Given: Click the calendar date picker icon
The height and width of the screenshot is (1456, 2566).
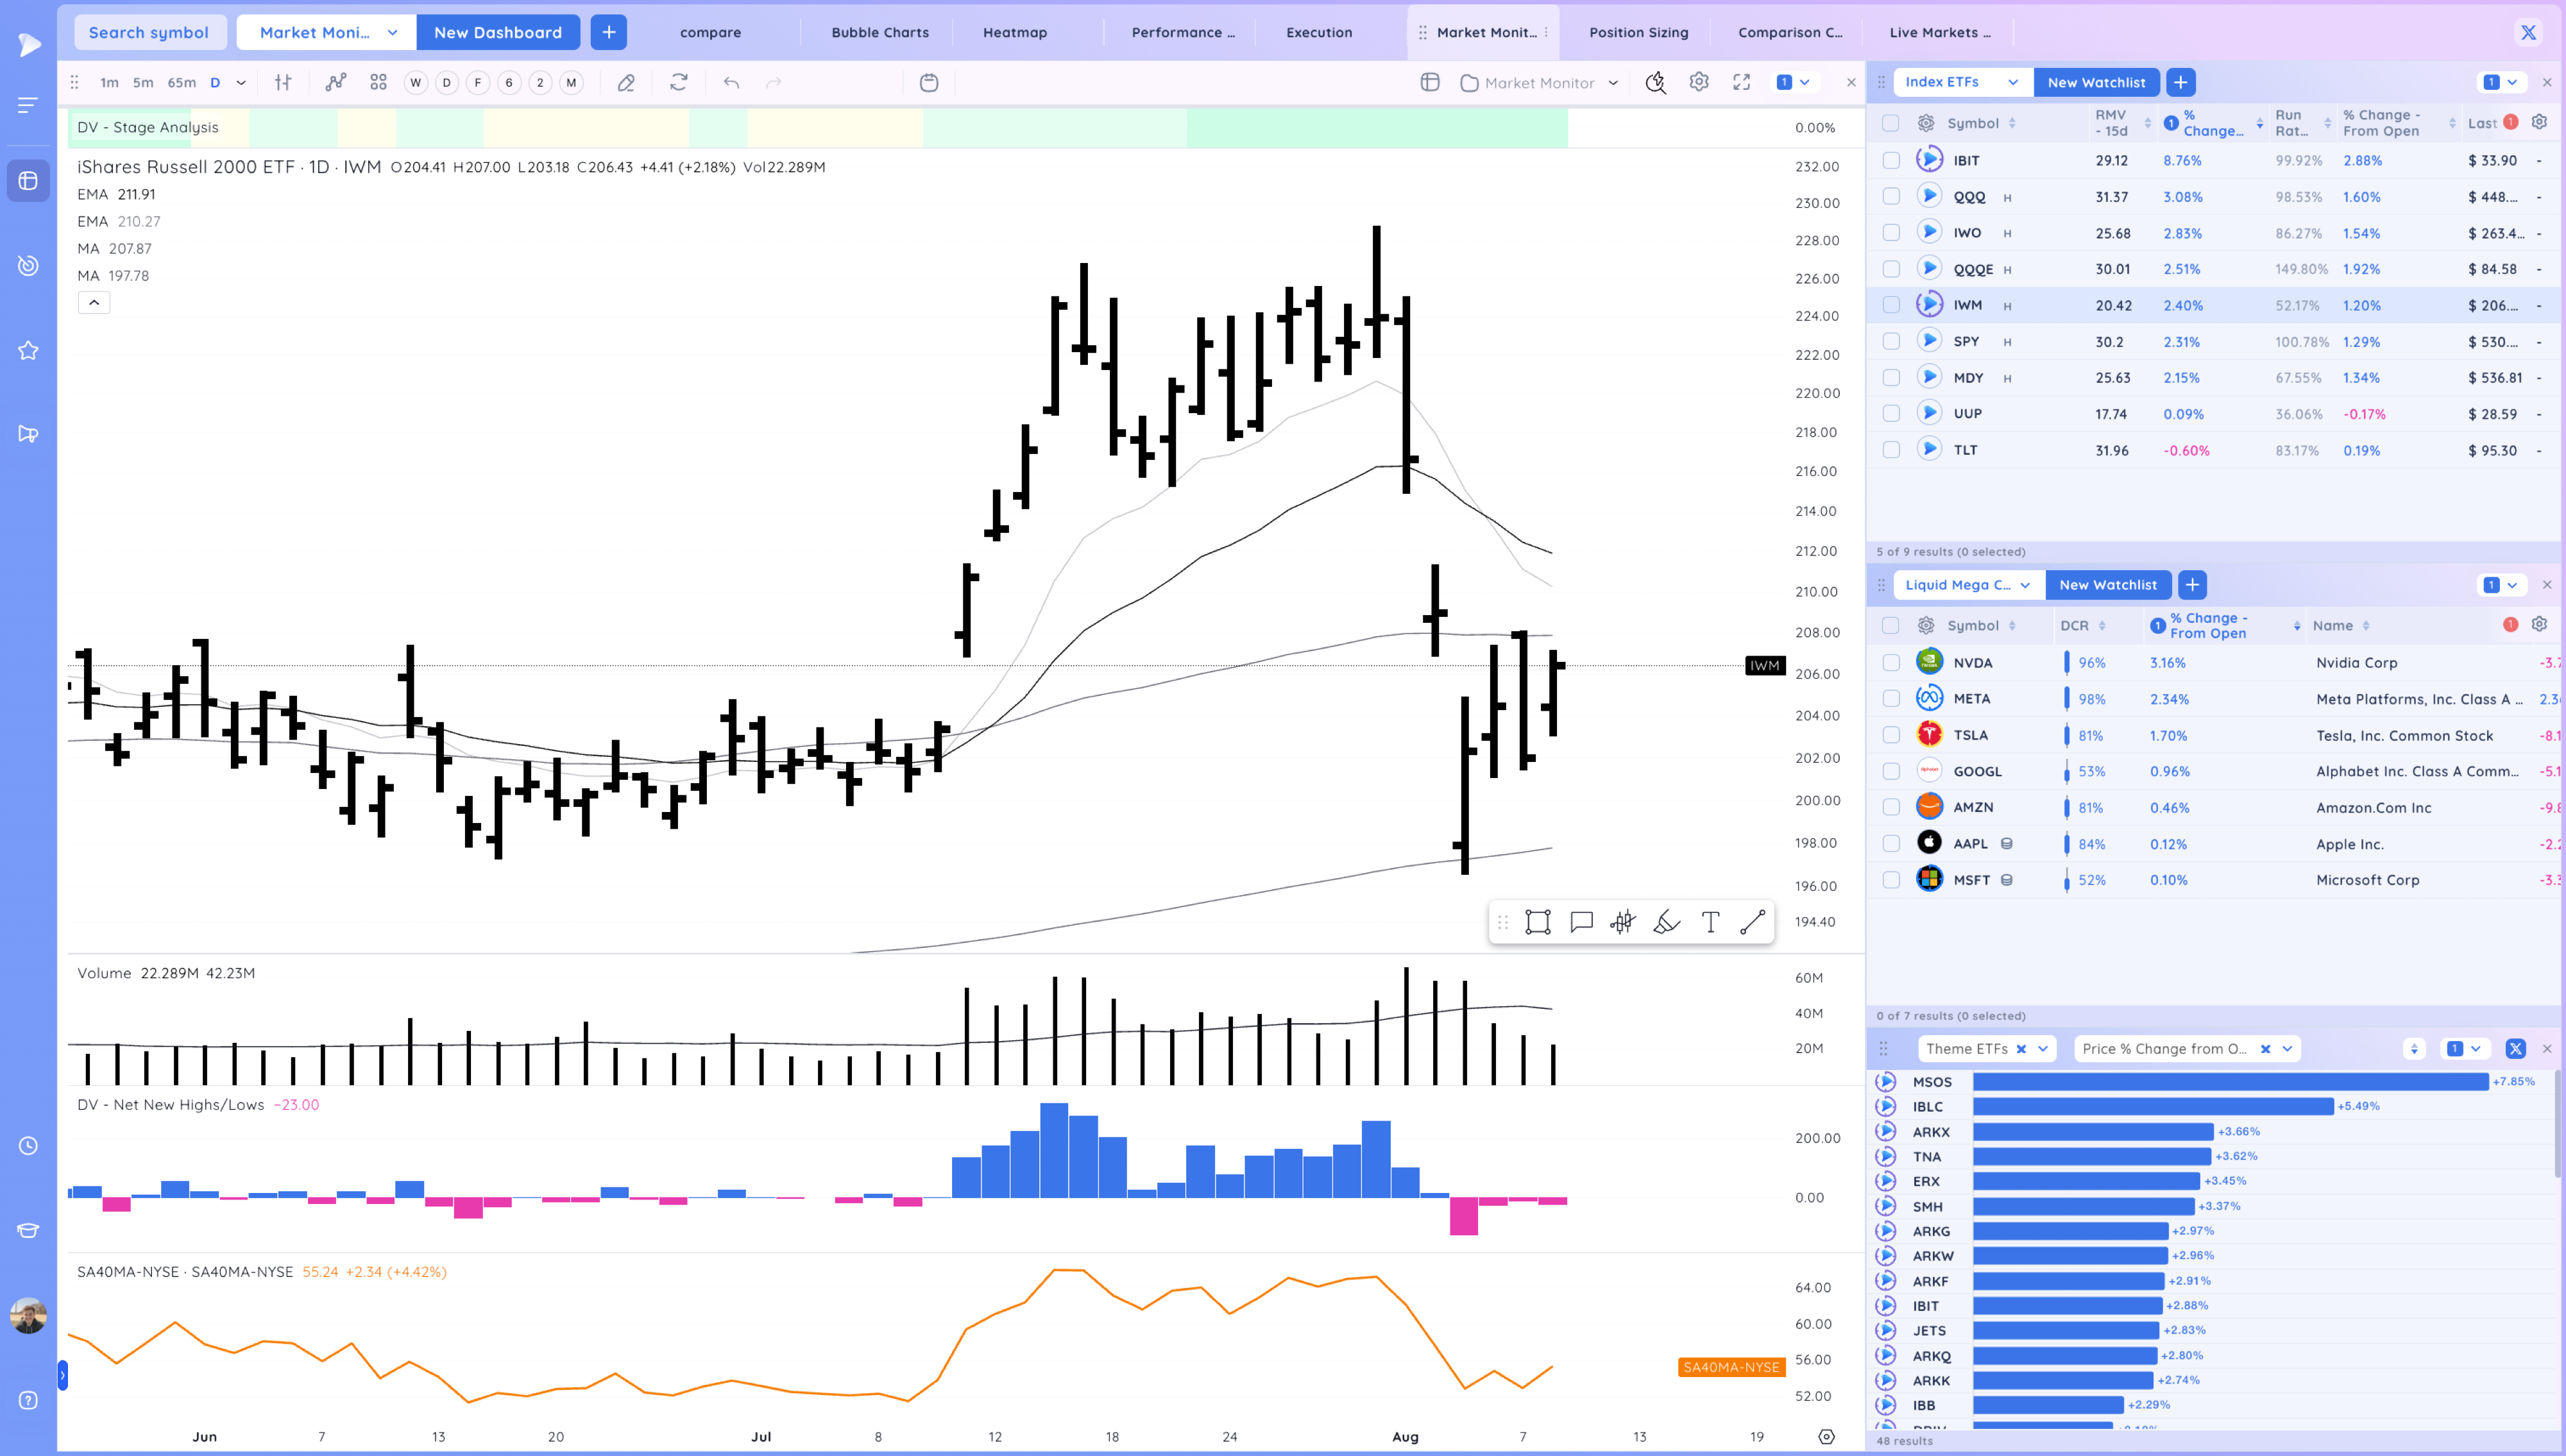Looking at the screenshot, I should point(929,82).
